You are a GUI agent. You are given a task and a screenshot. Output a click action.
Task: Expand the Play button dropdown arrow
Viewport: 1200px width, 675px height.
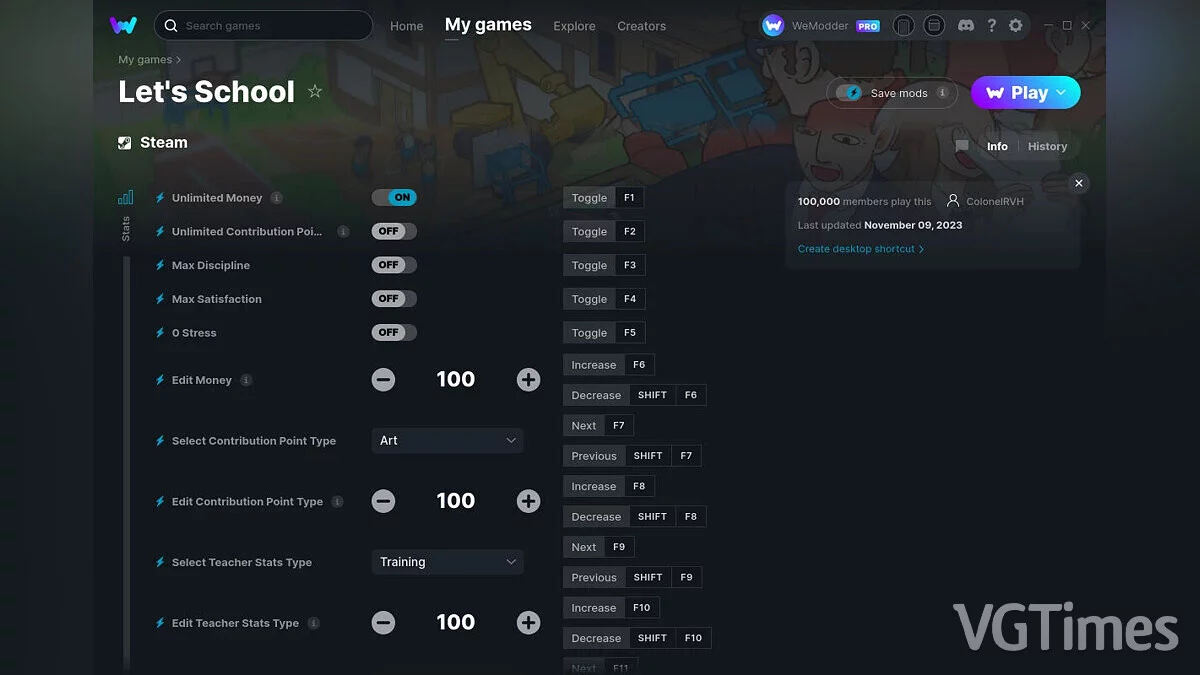1061,93
